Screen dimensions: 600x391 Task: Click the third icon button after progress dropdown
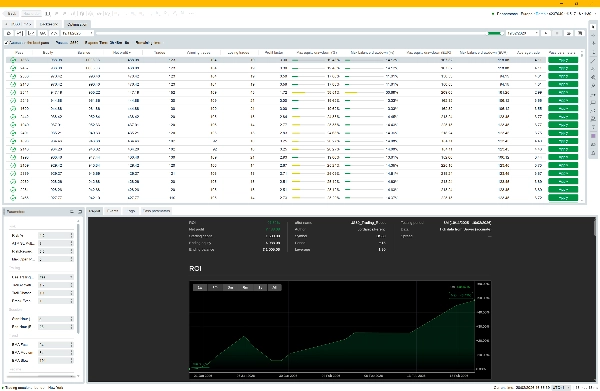(569, 33)
